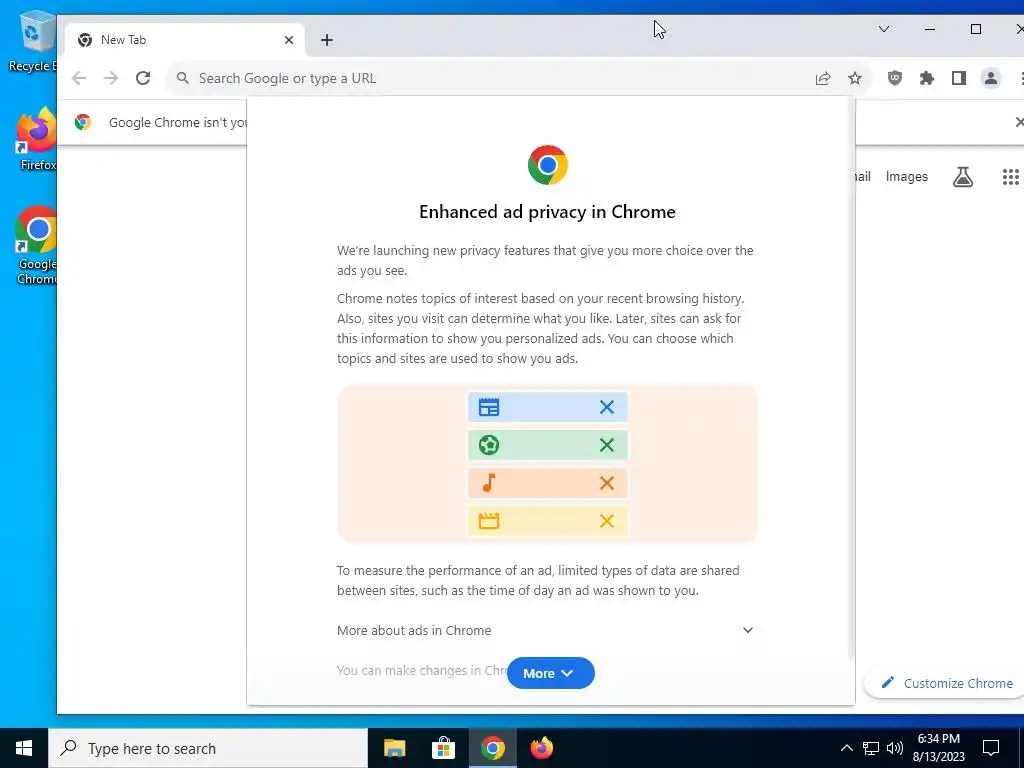
Task: Select the Firefox desktop shortcut
Action: (x=36, y=139)
